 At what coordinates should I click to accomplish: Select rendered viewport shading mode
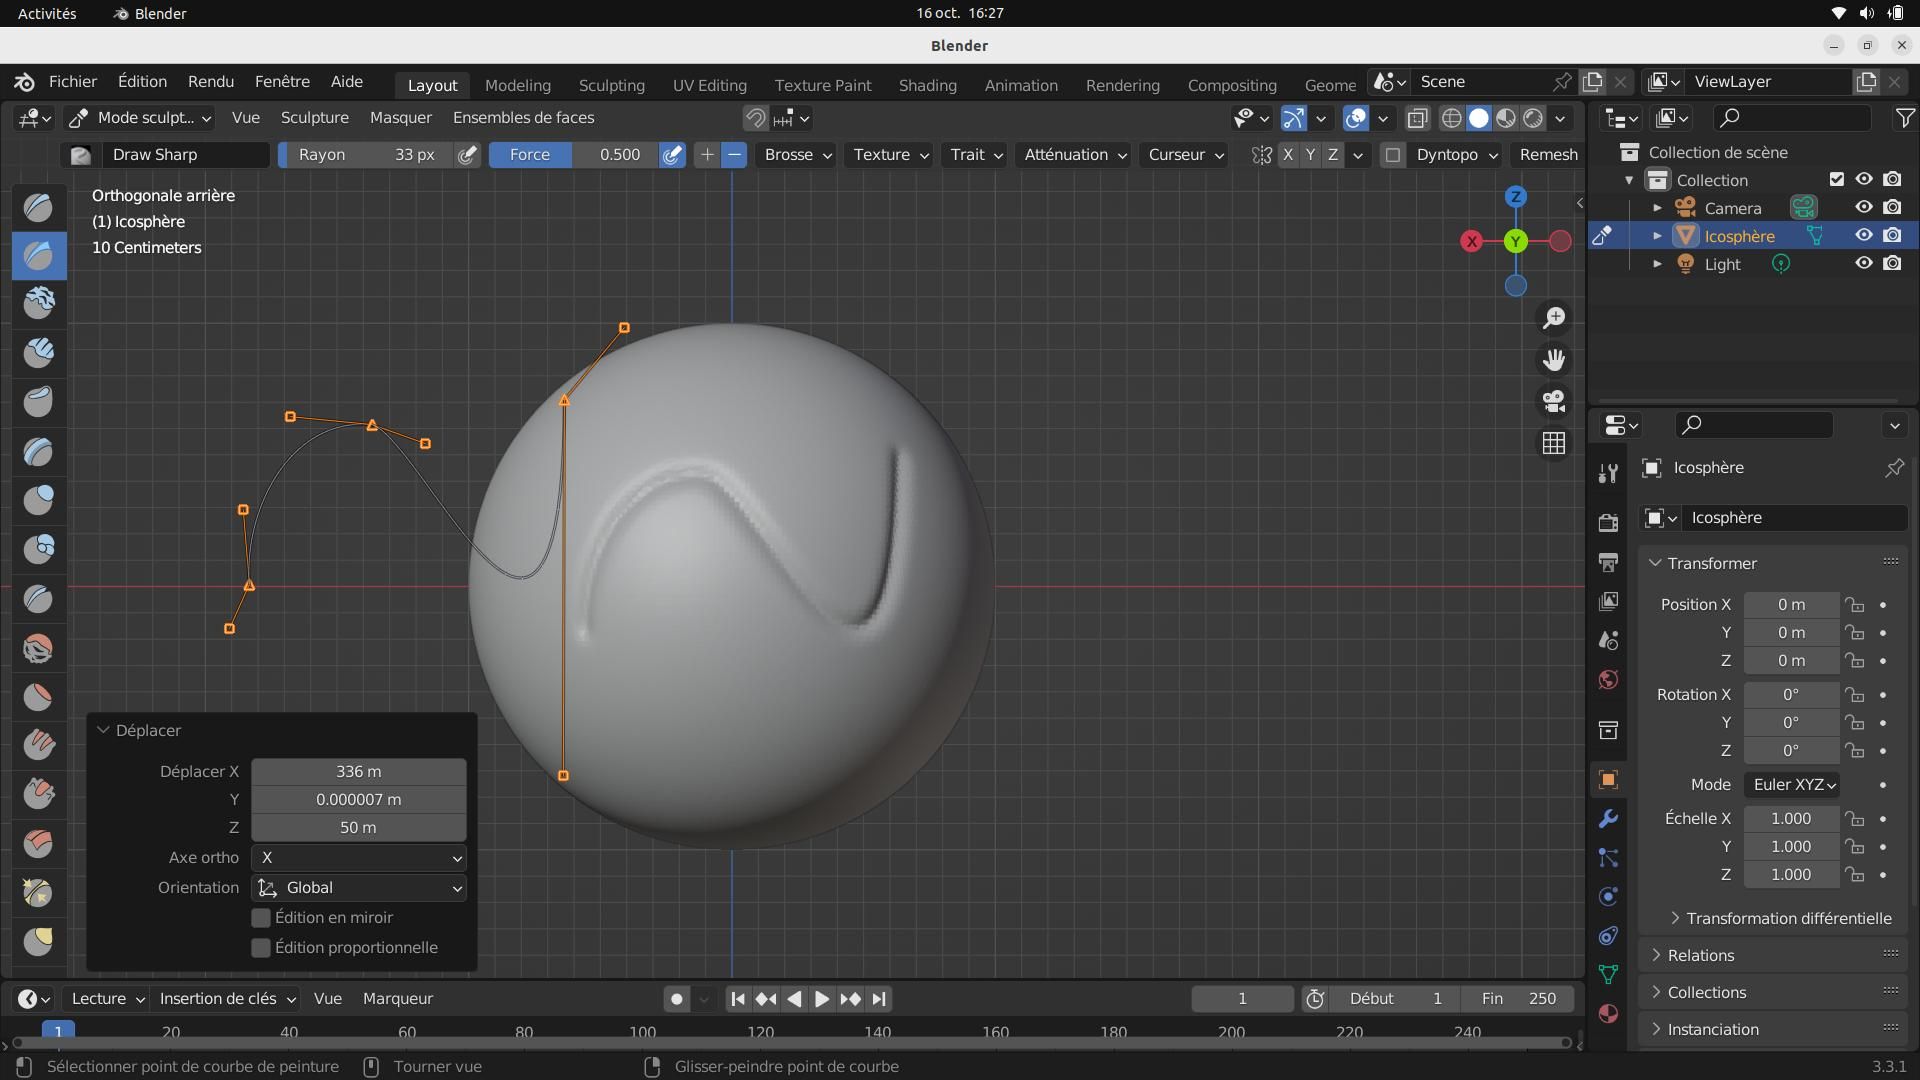tap(1533, 118)
